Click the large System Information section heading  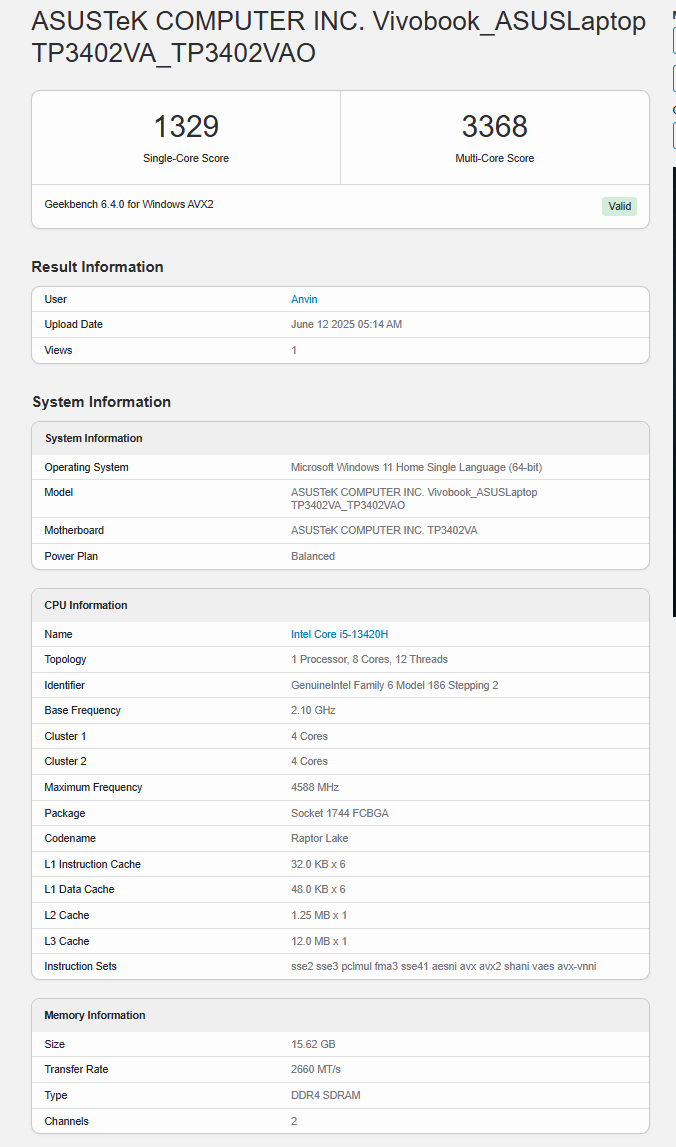[x=102, y=402]
